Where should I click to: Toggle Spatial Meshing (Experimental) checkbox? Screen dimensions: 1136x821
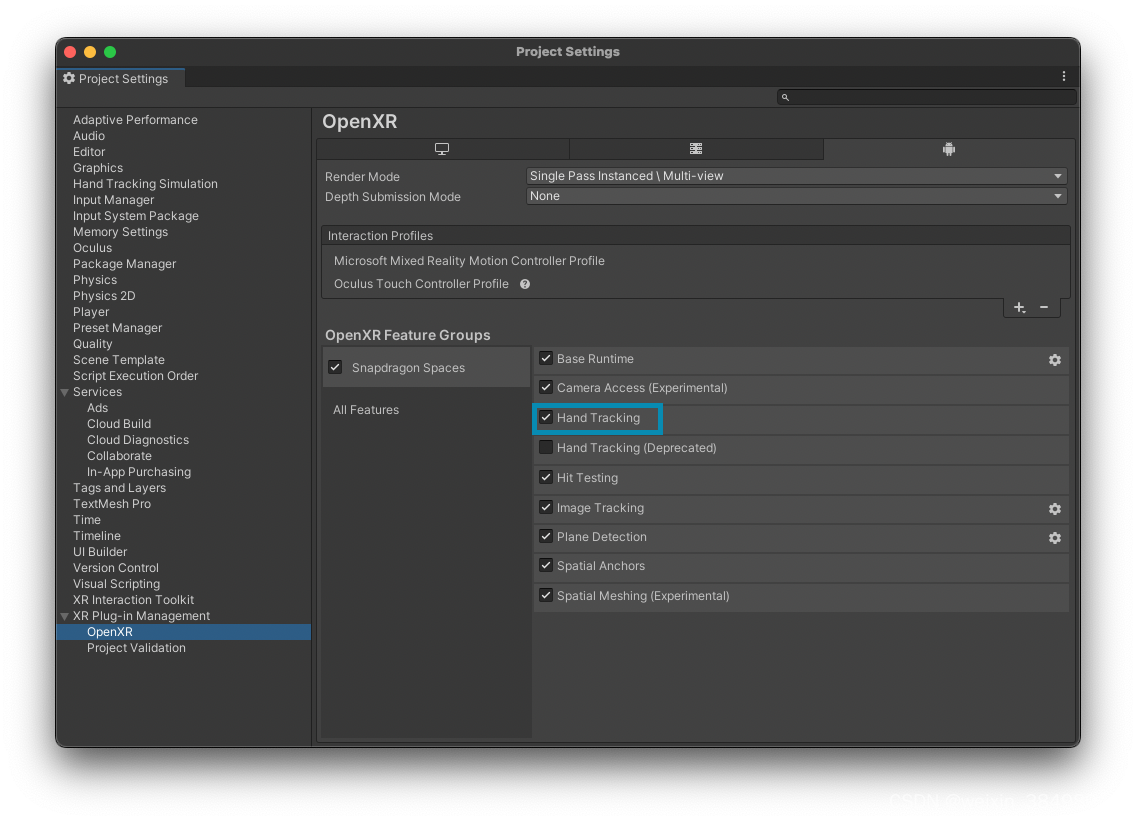point(546,596)
